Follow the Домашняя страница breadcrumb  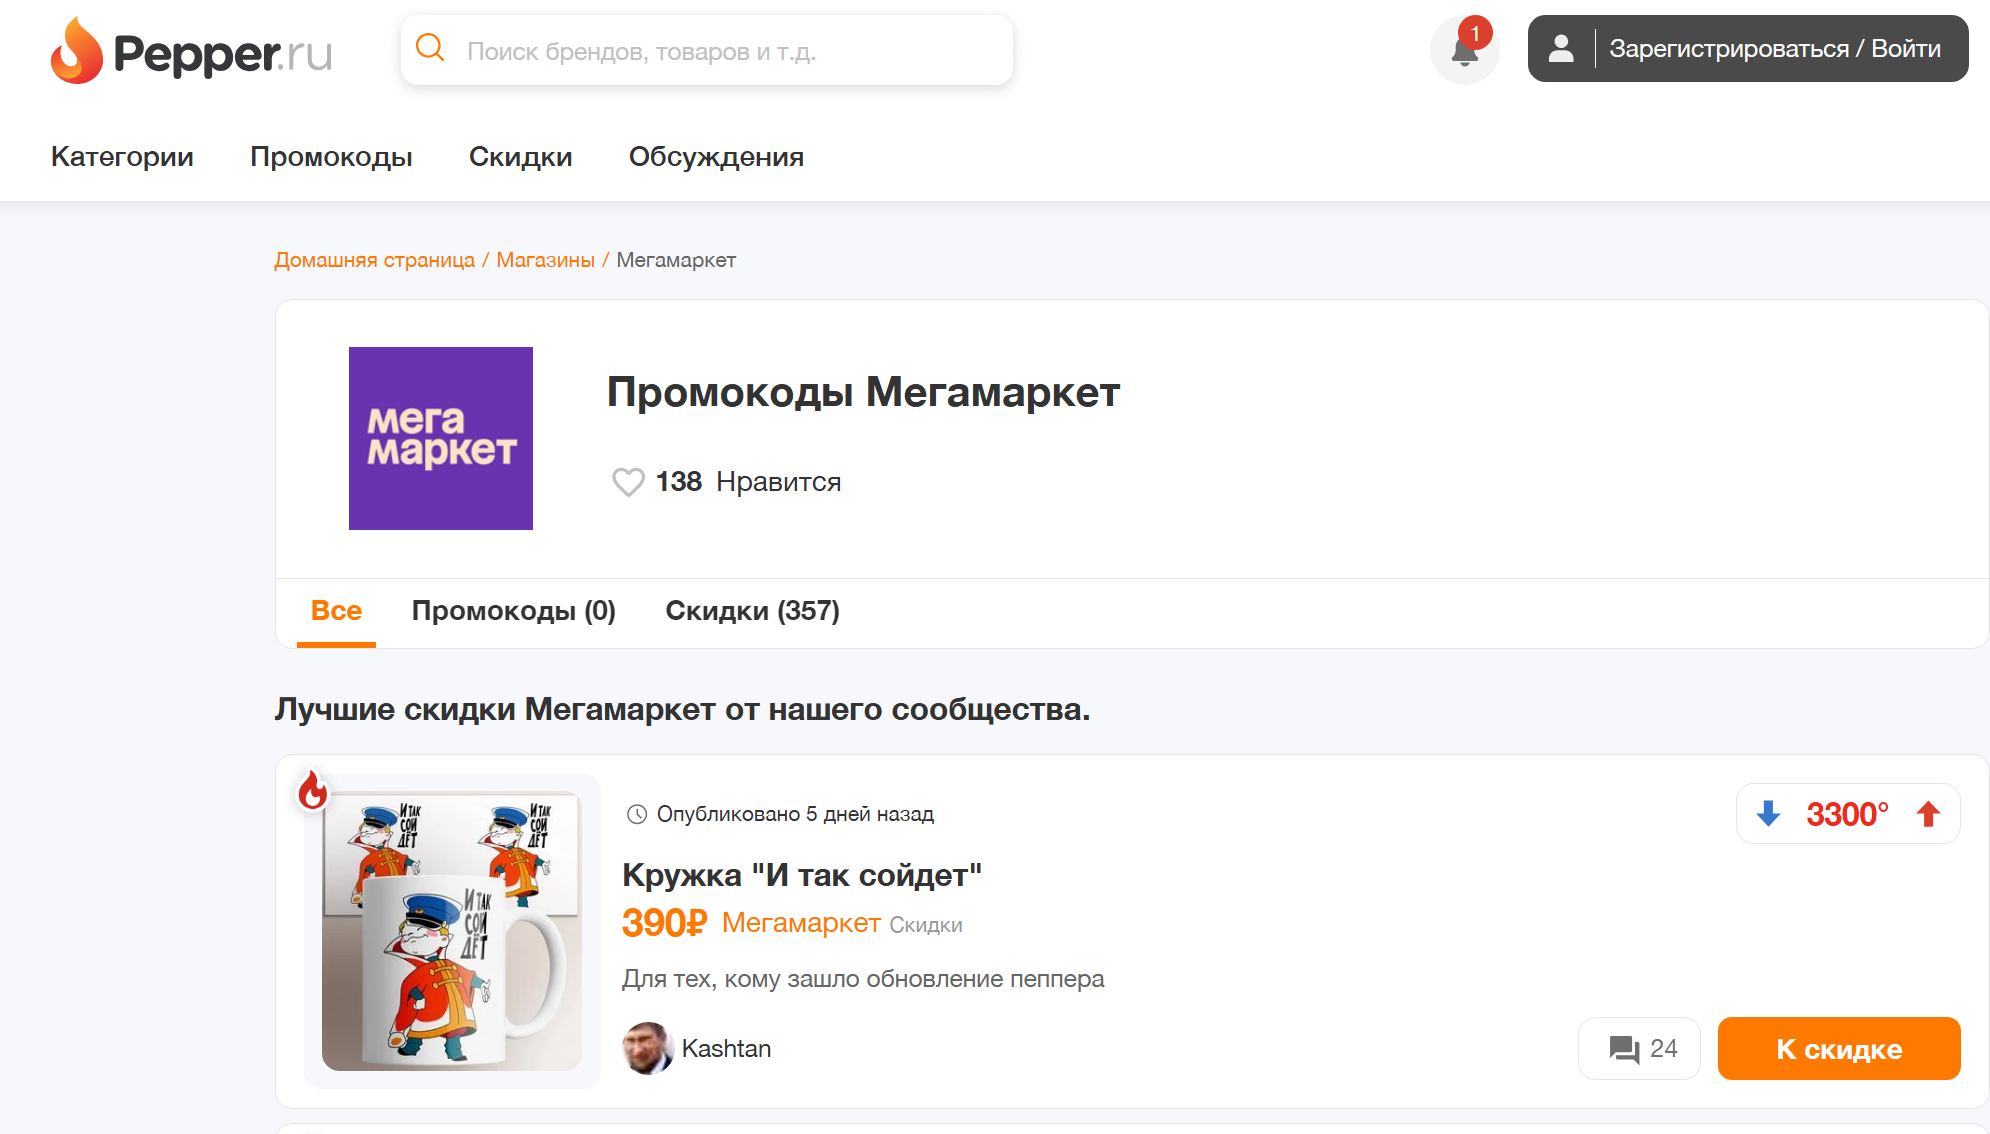pos(375,260)
